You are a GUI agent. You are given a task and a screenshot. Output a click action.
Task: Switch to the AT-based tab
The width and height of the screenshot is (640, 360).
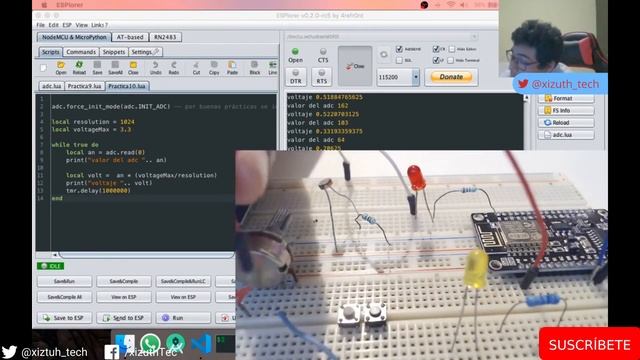tap(130, 37)
